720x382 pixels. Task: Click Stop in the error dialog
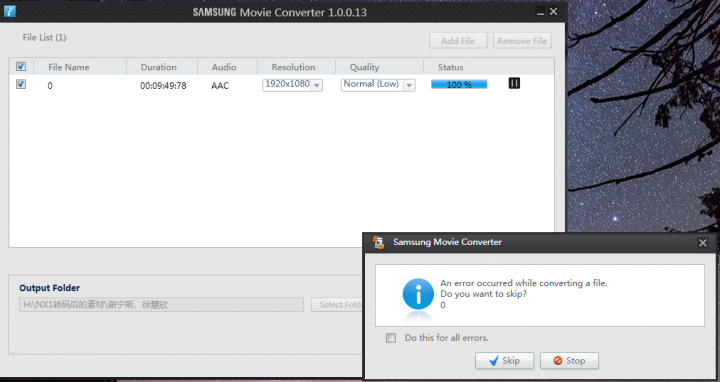[569, 361]
